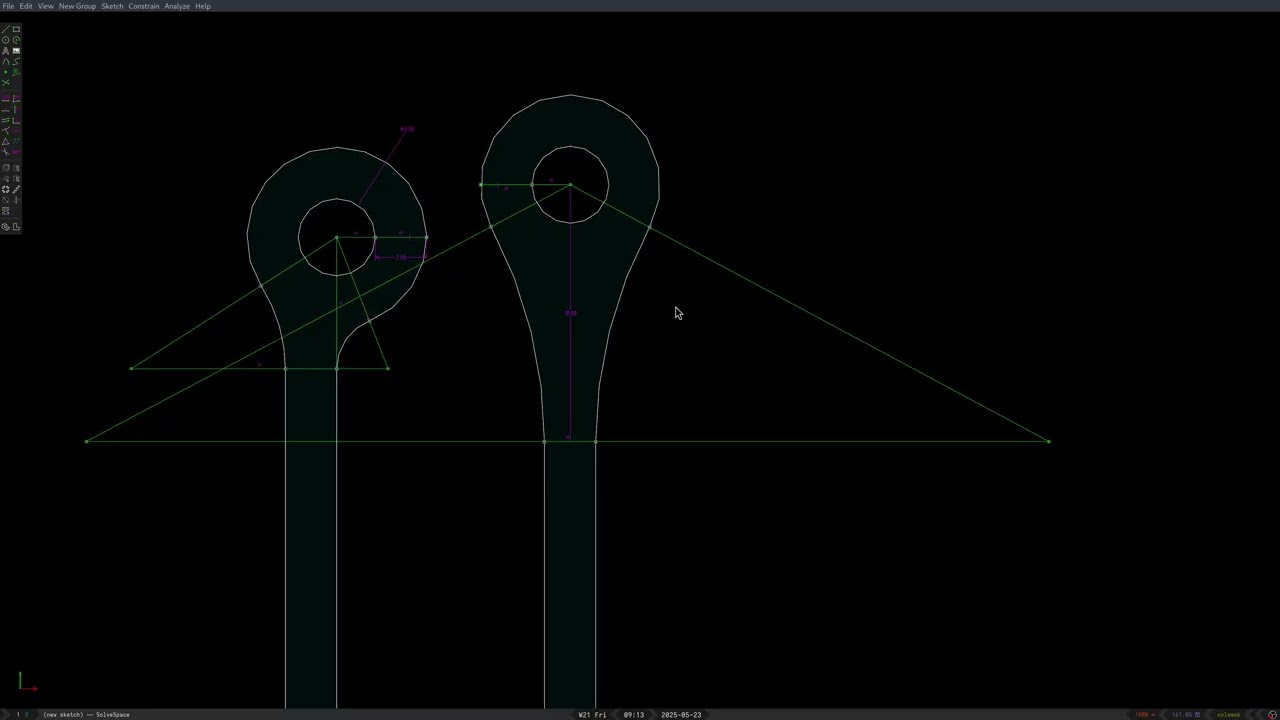Click the Other Supplementary Angle icon

click(x=5, y=151)
